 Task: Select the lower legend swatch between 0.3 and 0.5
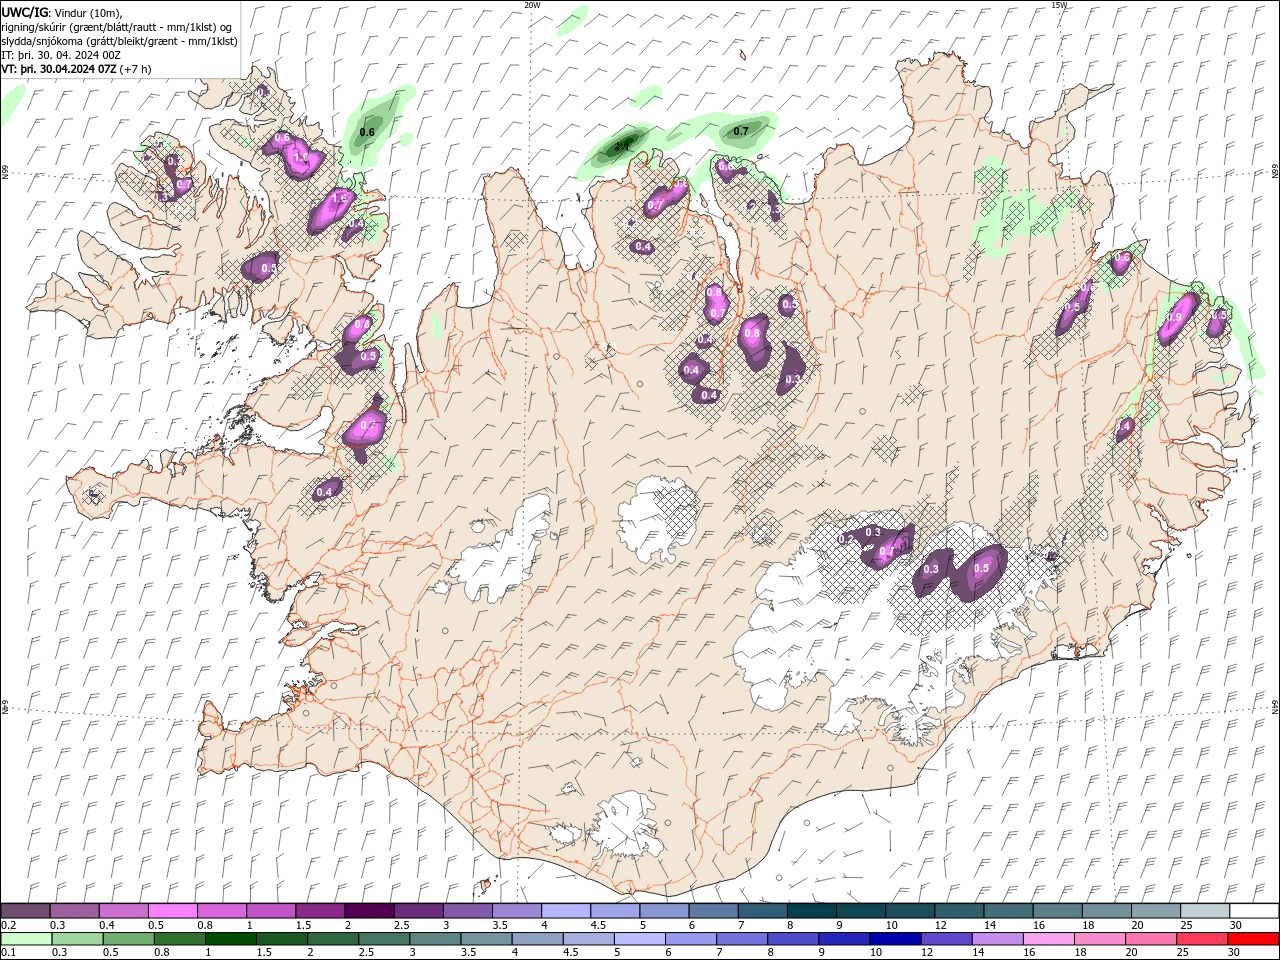(77, 939)
